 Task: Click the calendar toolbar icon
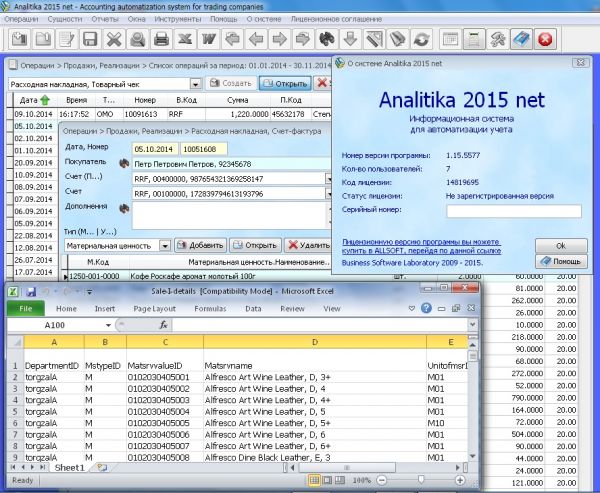pos(450,39)
